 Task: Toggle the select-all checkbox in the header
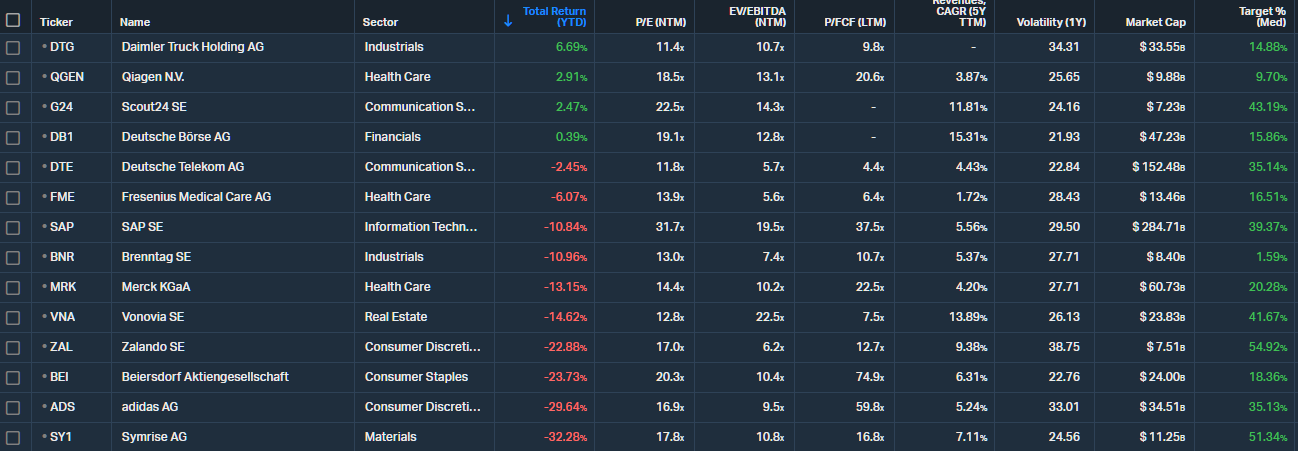point(13,19)
